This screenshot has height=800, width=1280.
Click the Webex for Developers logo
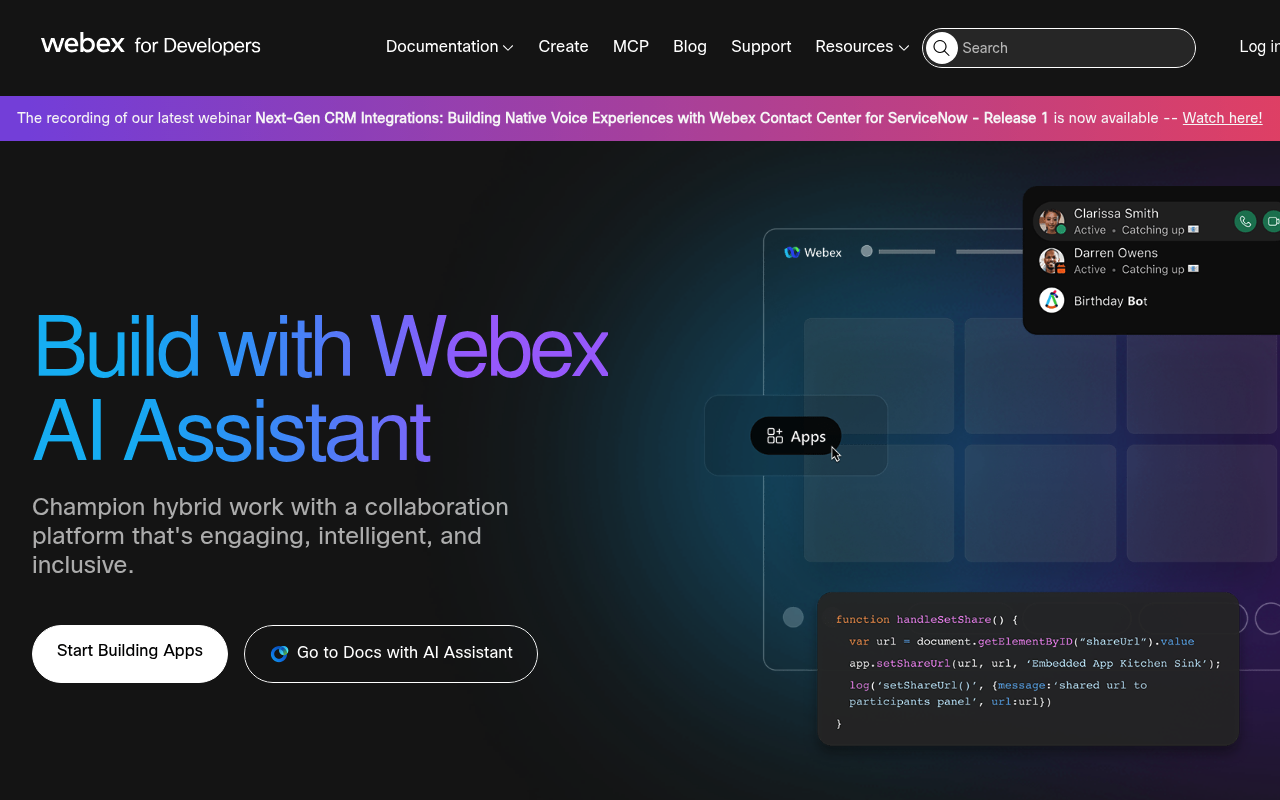point(151,45)
